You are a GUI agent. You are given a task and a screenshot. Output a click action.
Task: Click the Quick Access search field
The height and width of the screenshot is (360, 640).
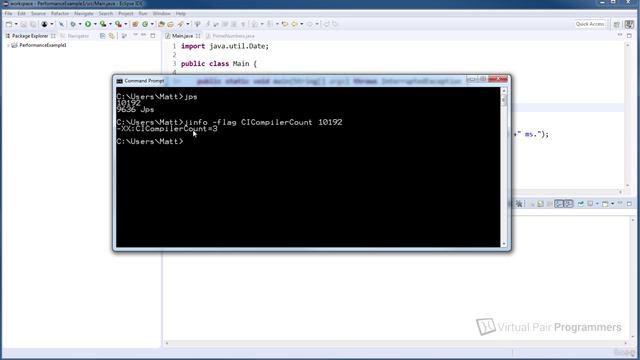pyautogui.click(x=590, y=24)
